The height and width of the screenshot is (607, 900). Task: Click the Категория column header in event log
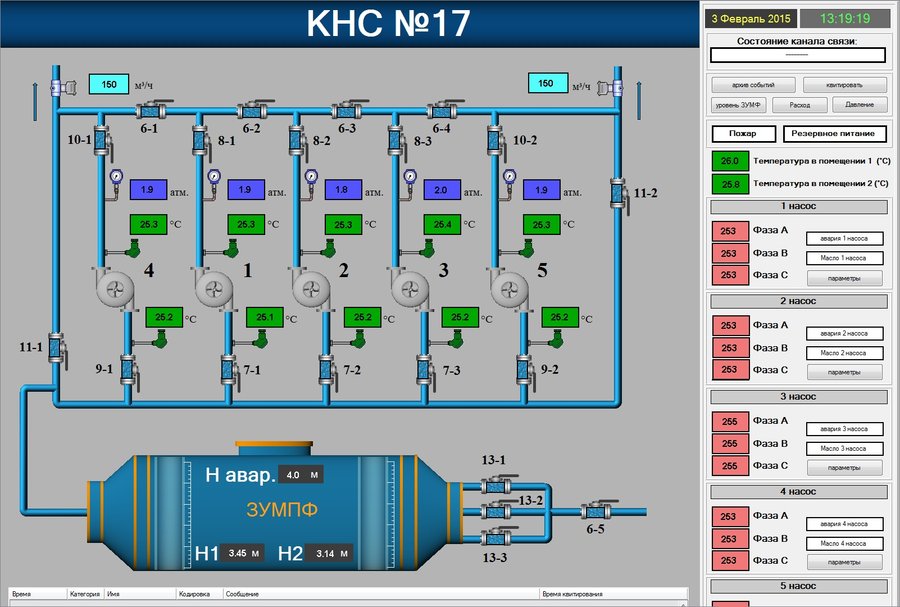click(84, 594)
